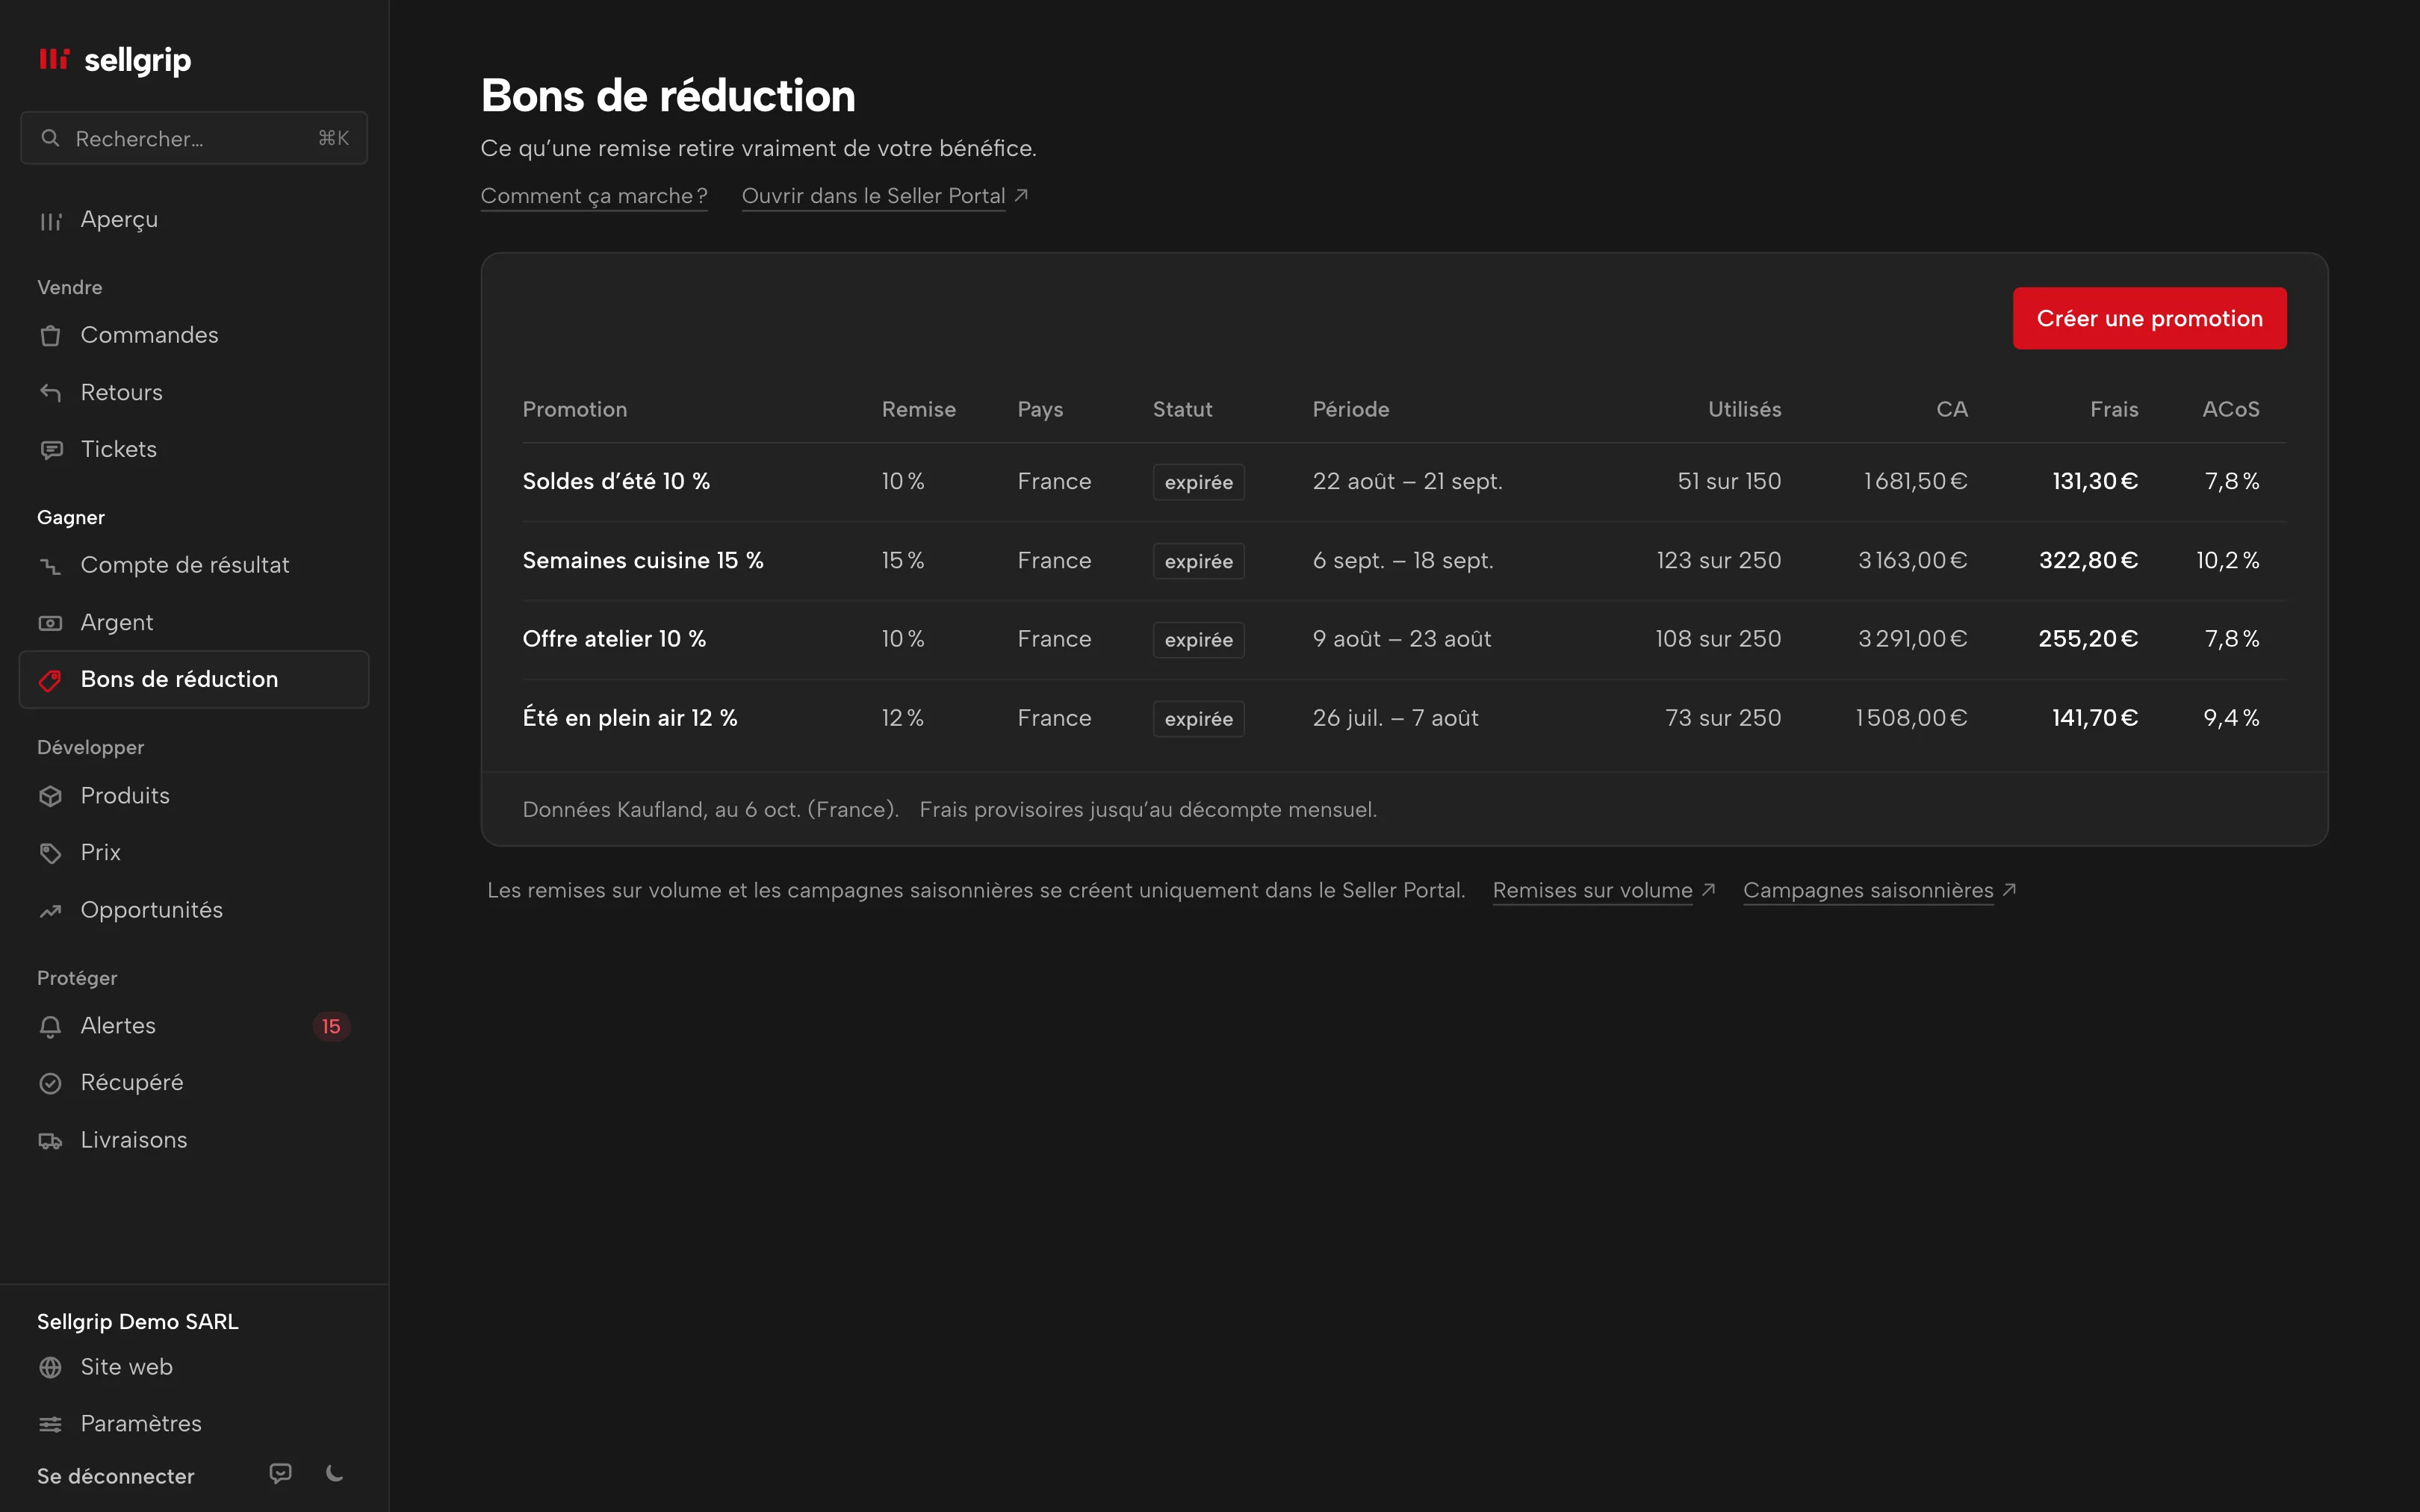This screenshot has height=1512, width=2420.
Task: Click the Site web globe icon
Action: tap(50, 1367)
